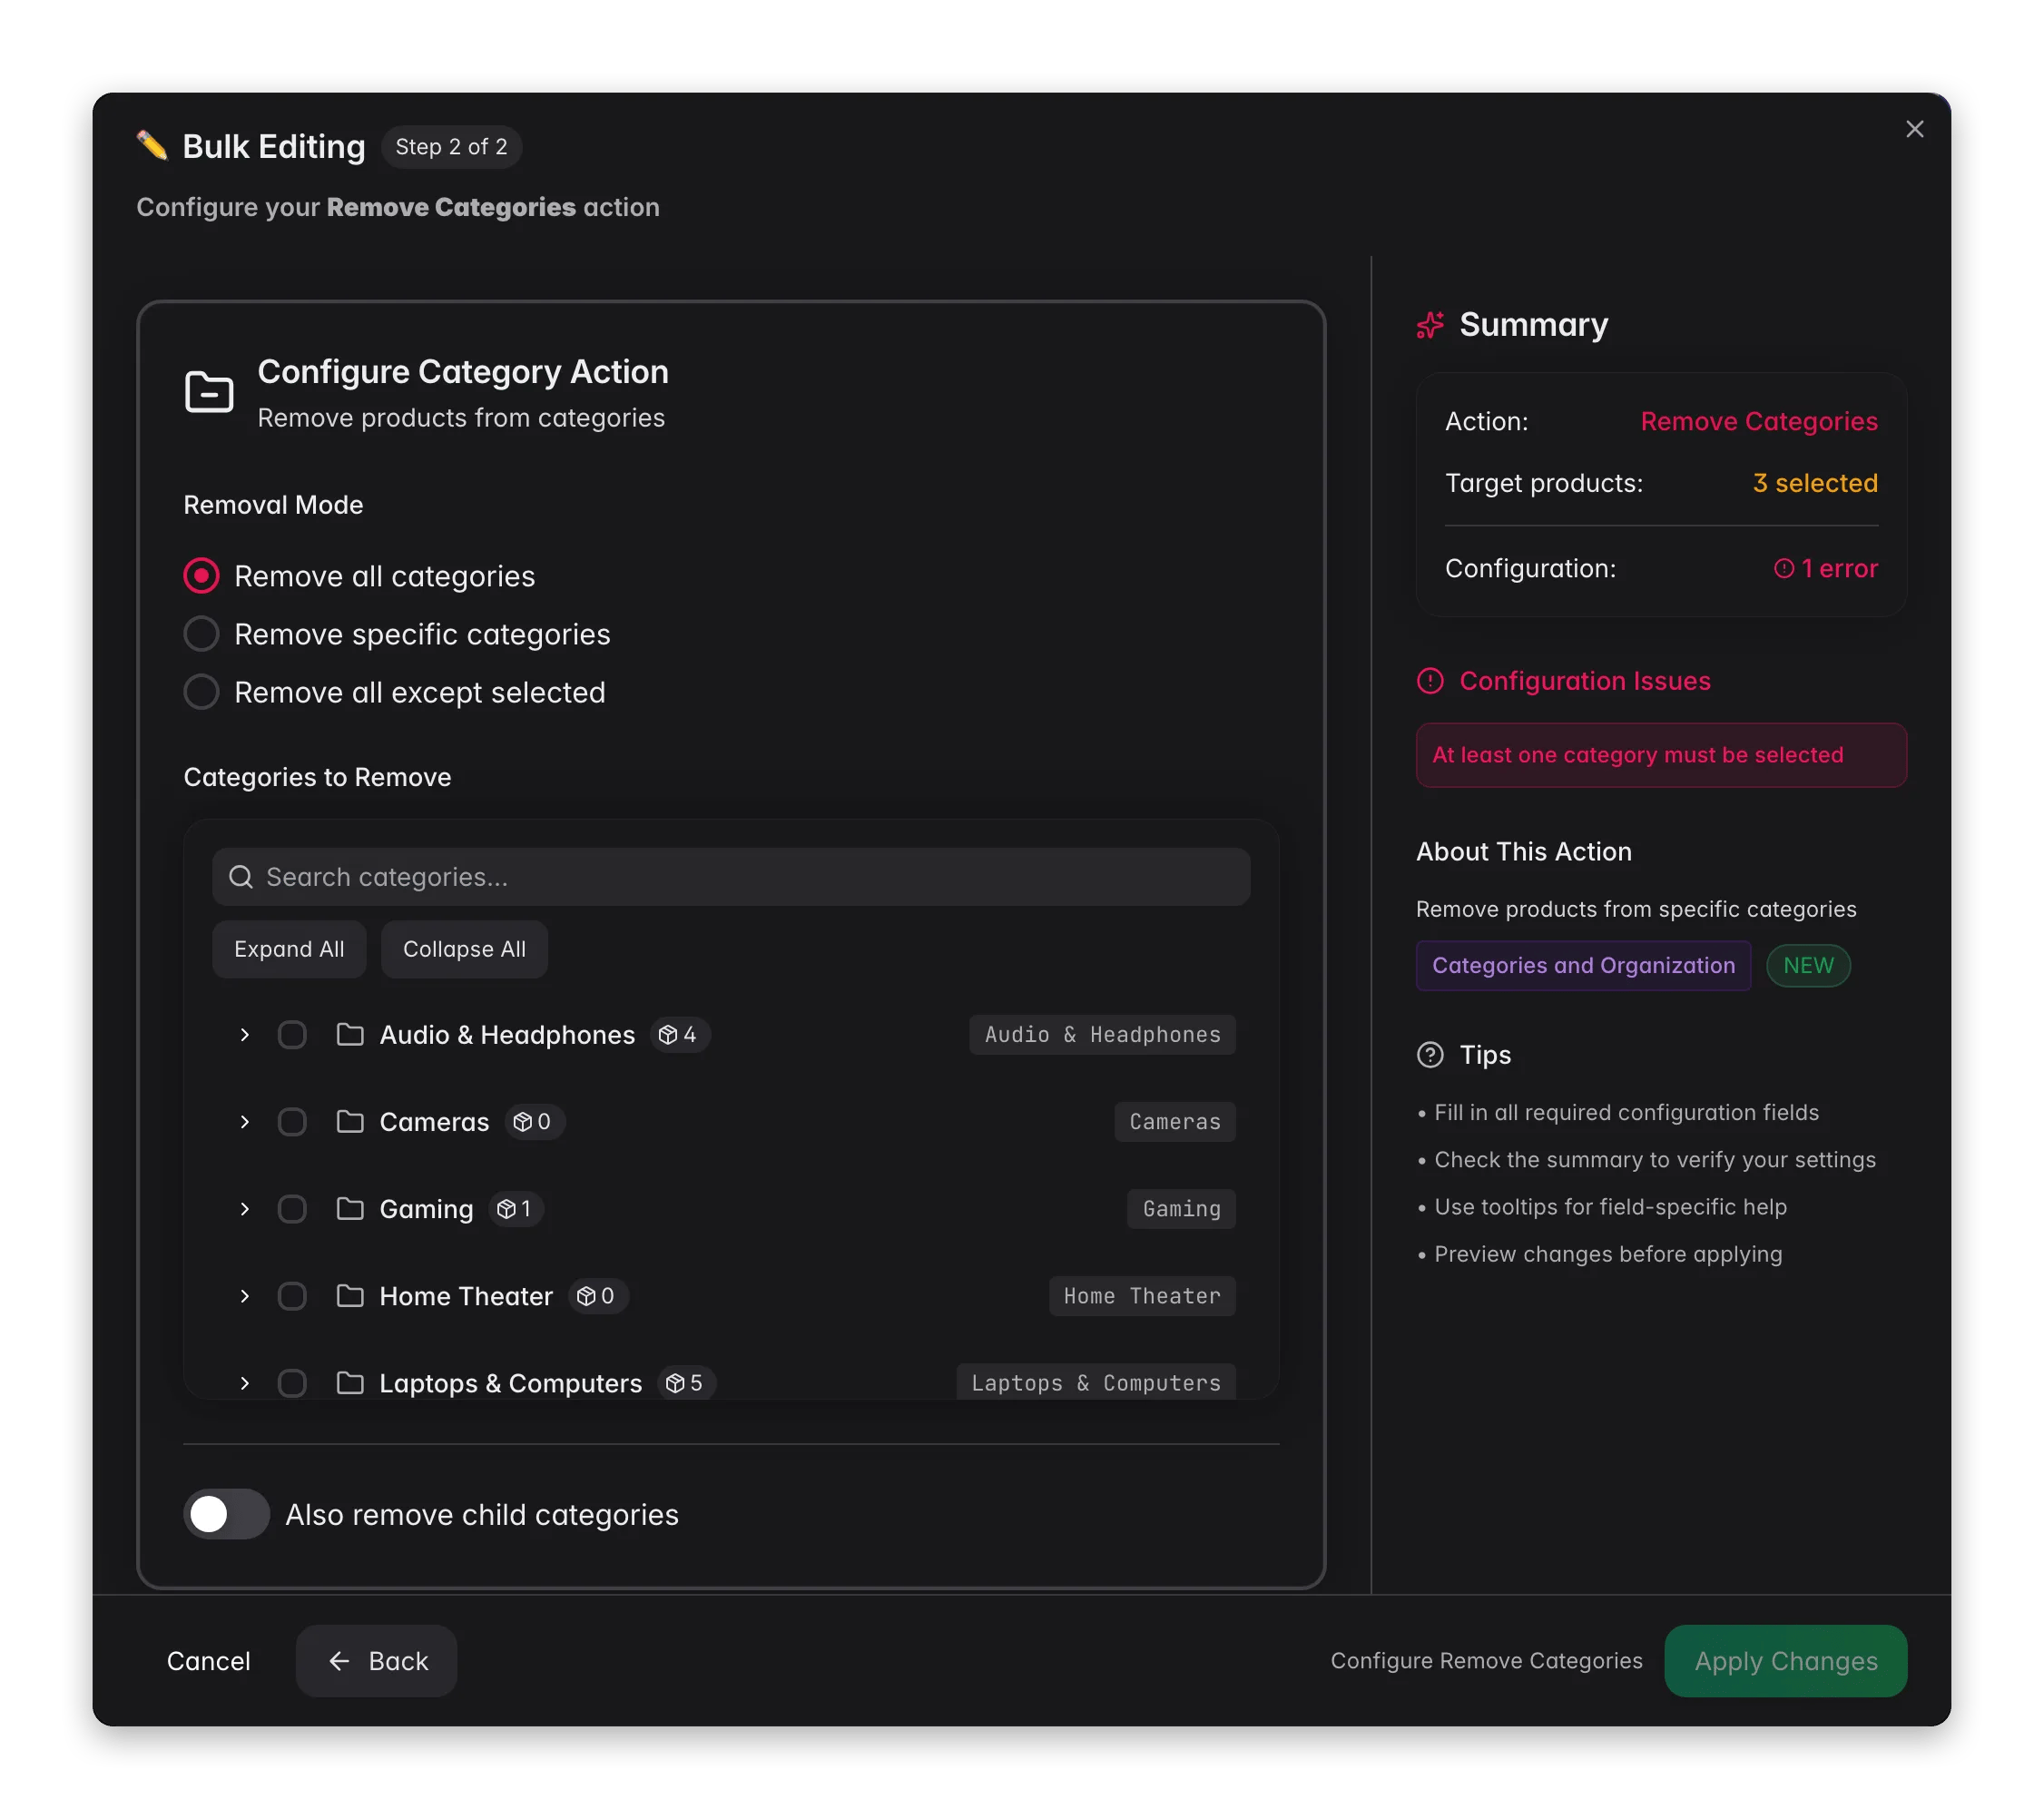
Task: Go Back to the previous step
Action: (x=376, y=1661)
